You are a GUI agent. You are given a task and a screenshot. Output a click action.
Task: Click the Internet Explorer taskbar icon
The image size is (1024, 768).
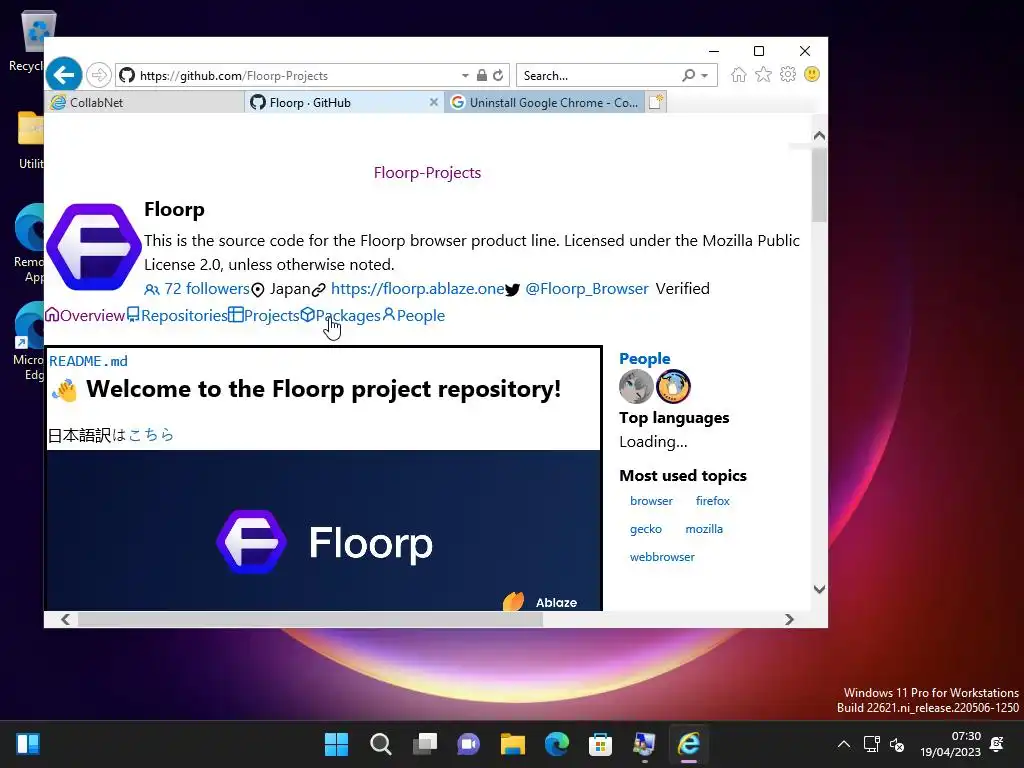[688, 744]
